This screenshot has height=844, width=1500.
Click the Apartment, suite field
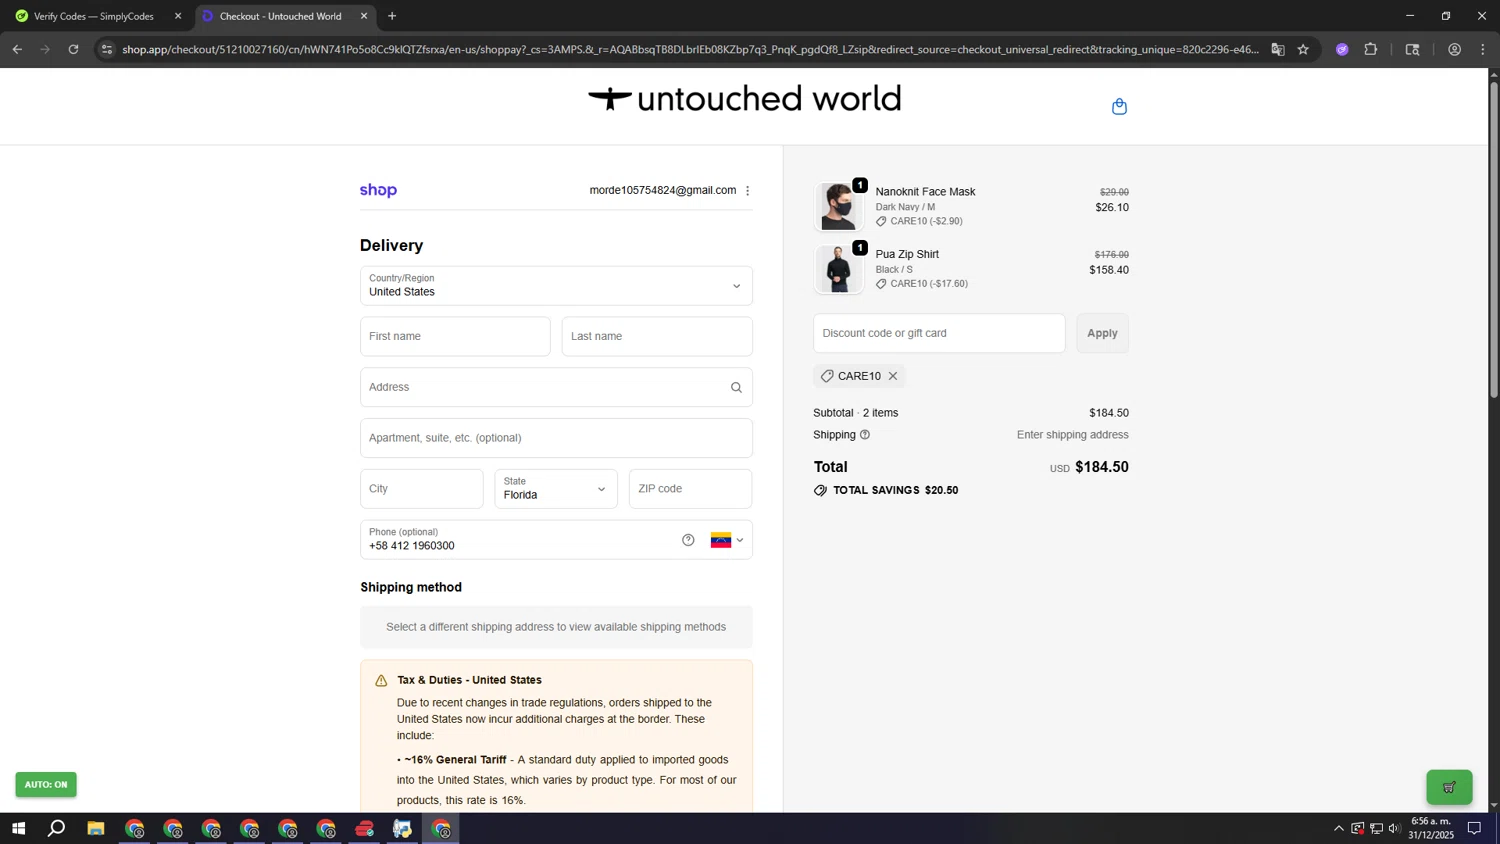click(x=556, y=438)
